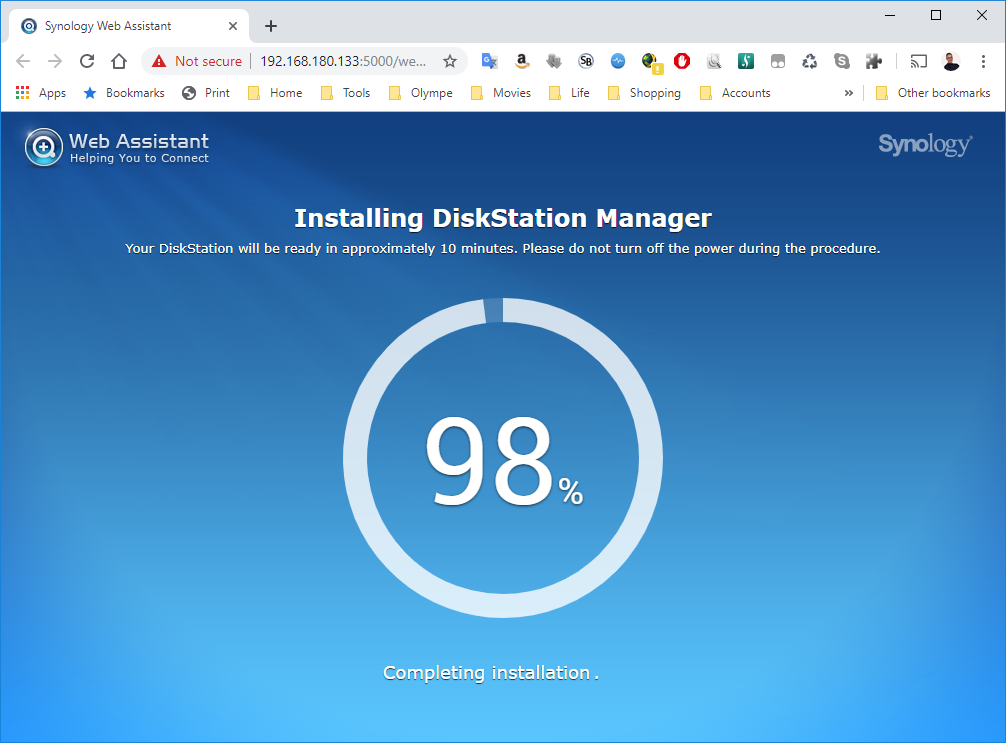The image size is (1006, 743).
Task: Open the gray mask extension icon
Action: coord(778,61)
